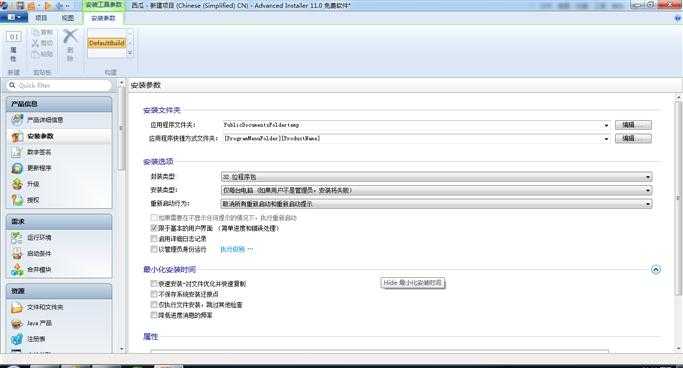Toggle the greyed-out reboot-without-prompt checkbox
Image resolution: width=683 pixels, height=368 pixels.
point(153,217)
